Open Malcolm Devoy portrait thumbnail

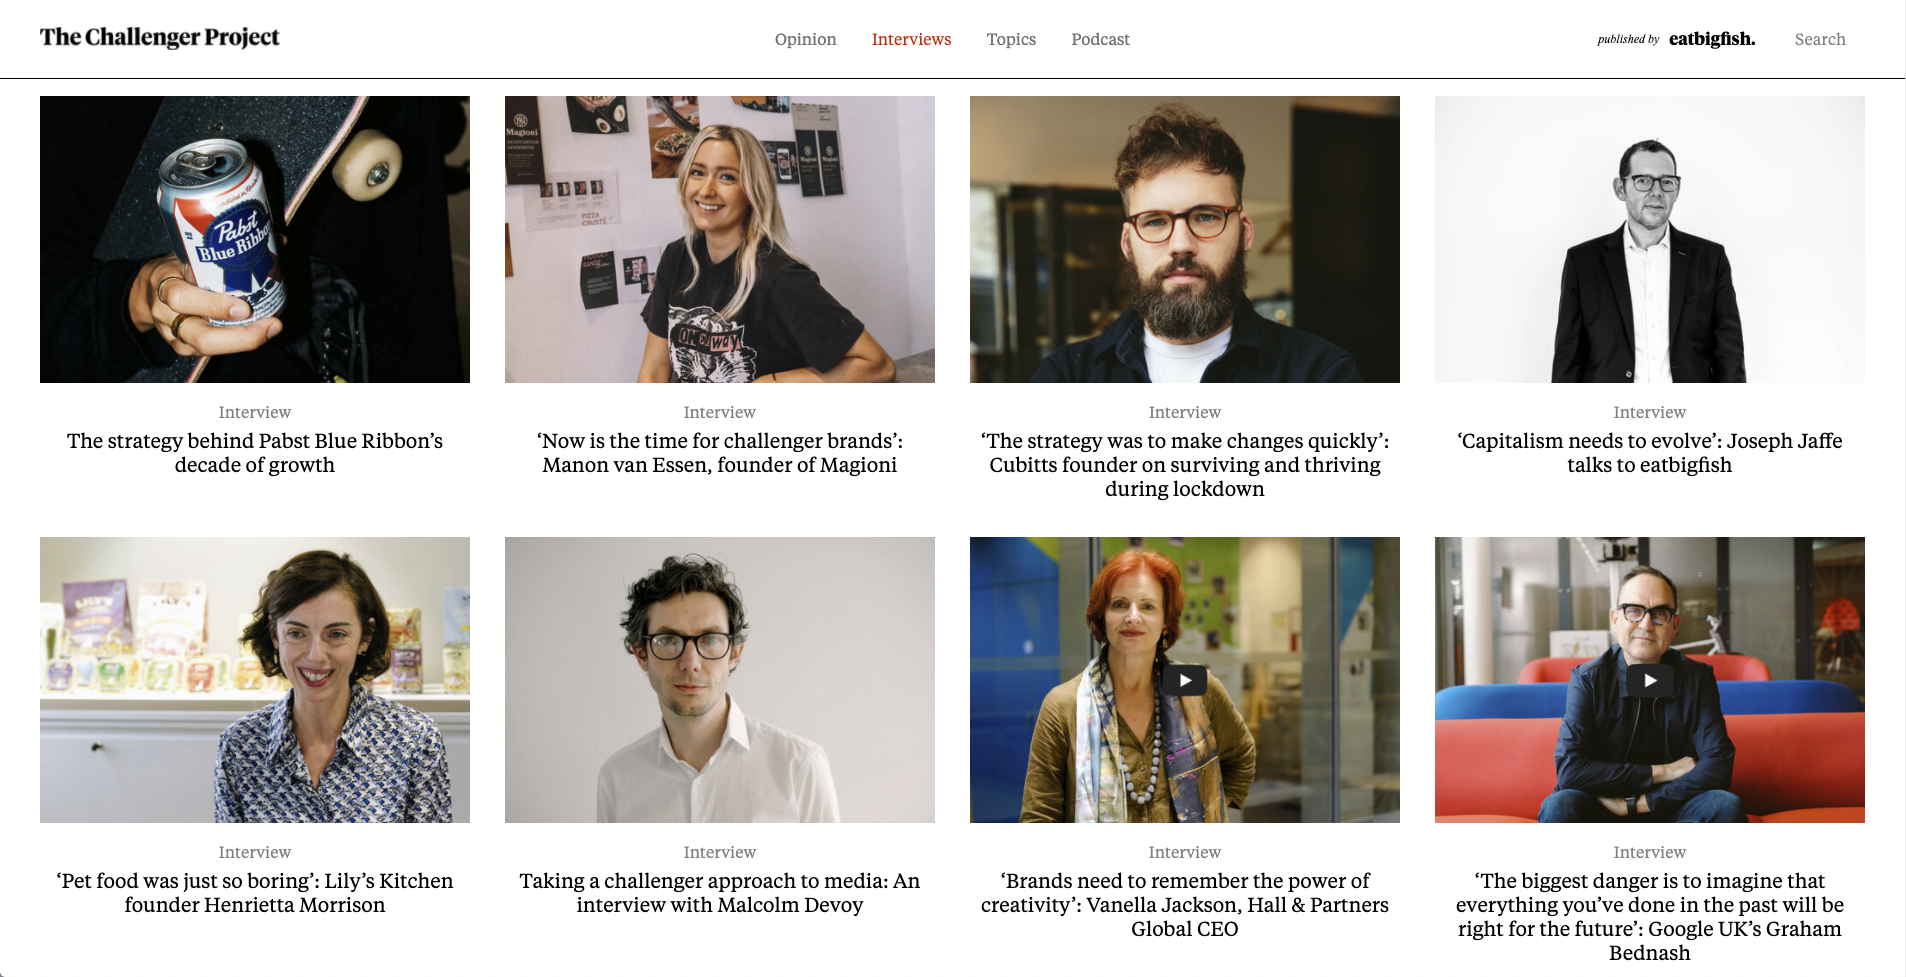pyautogui.click(x=720, y=680)
